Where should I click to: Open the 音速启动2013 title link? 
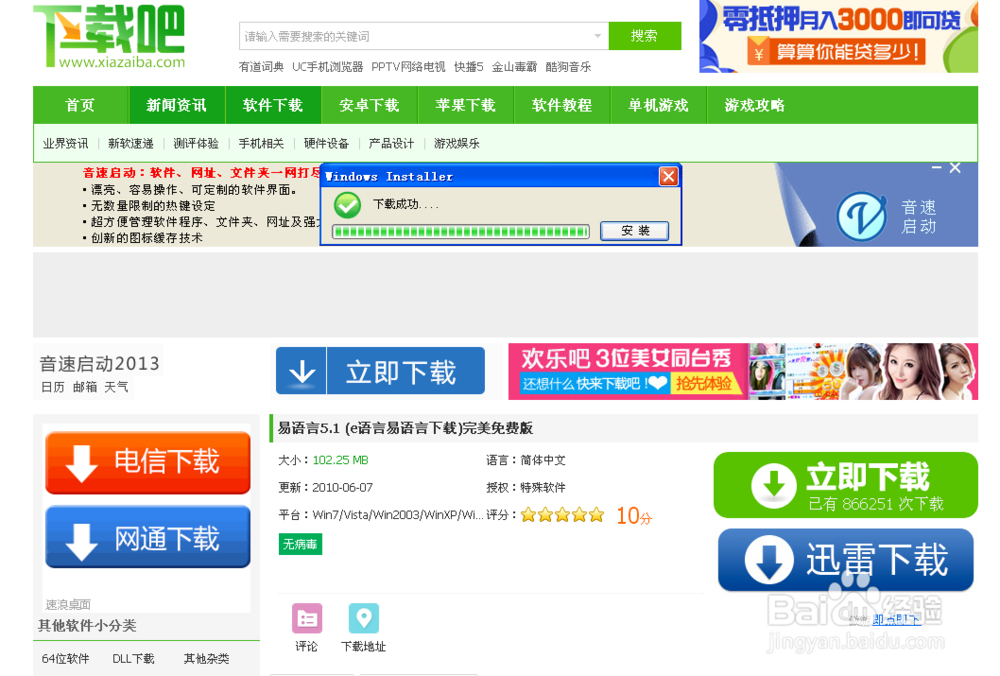[x=99, y=364]
